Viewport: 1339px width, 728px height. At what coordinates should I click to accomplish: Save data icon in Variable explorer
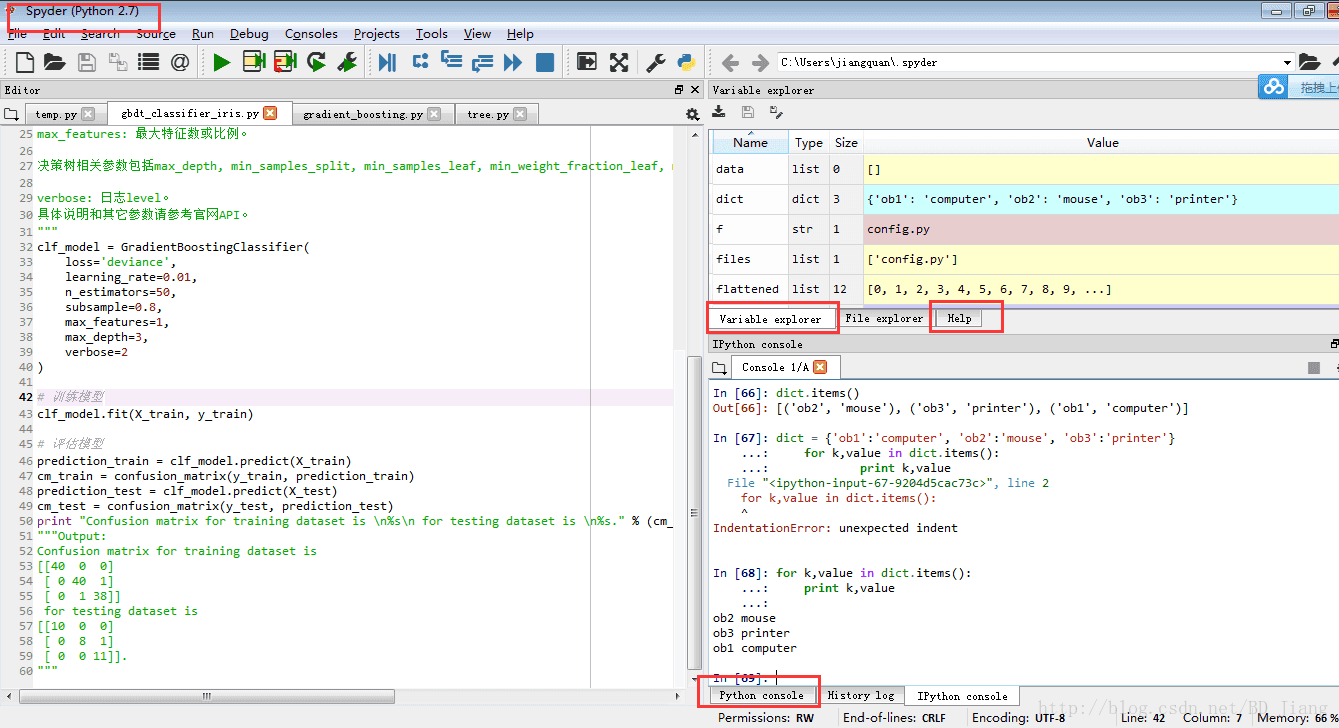coord(747,112)
